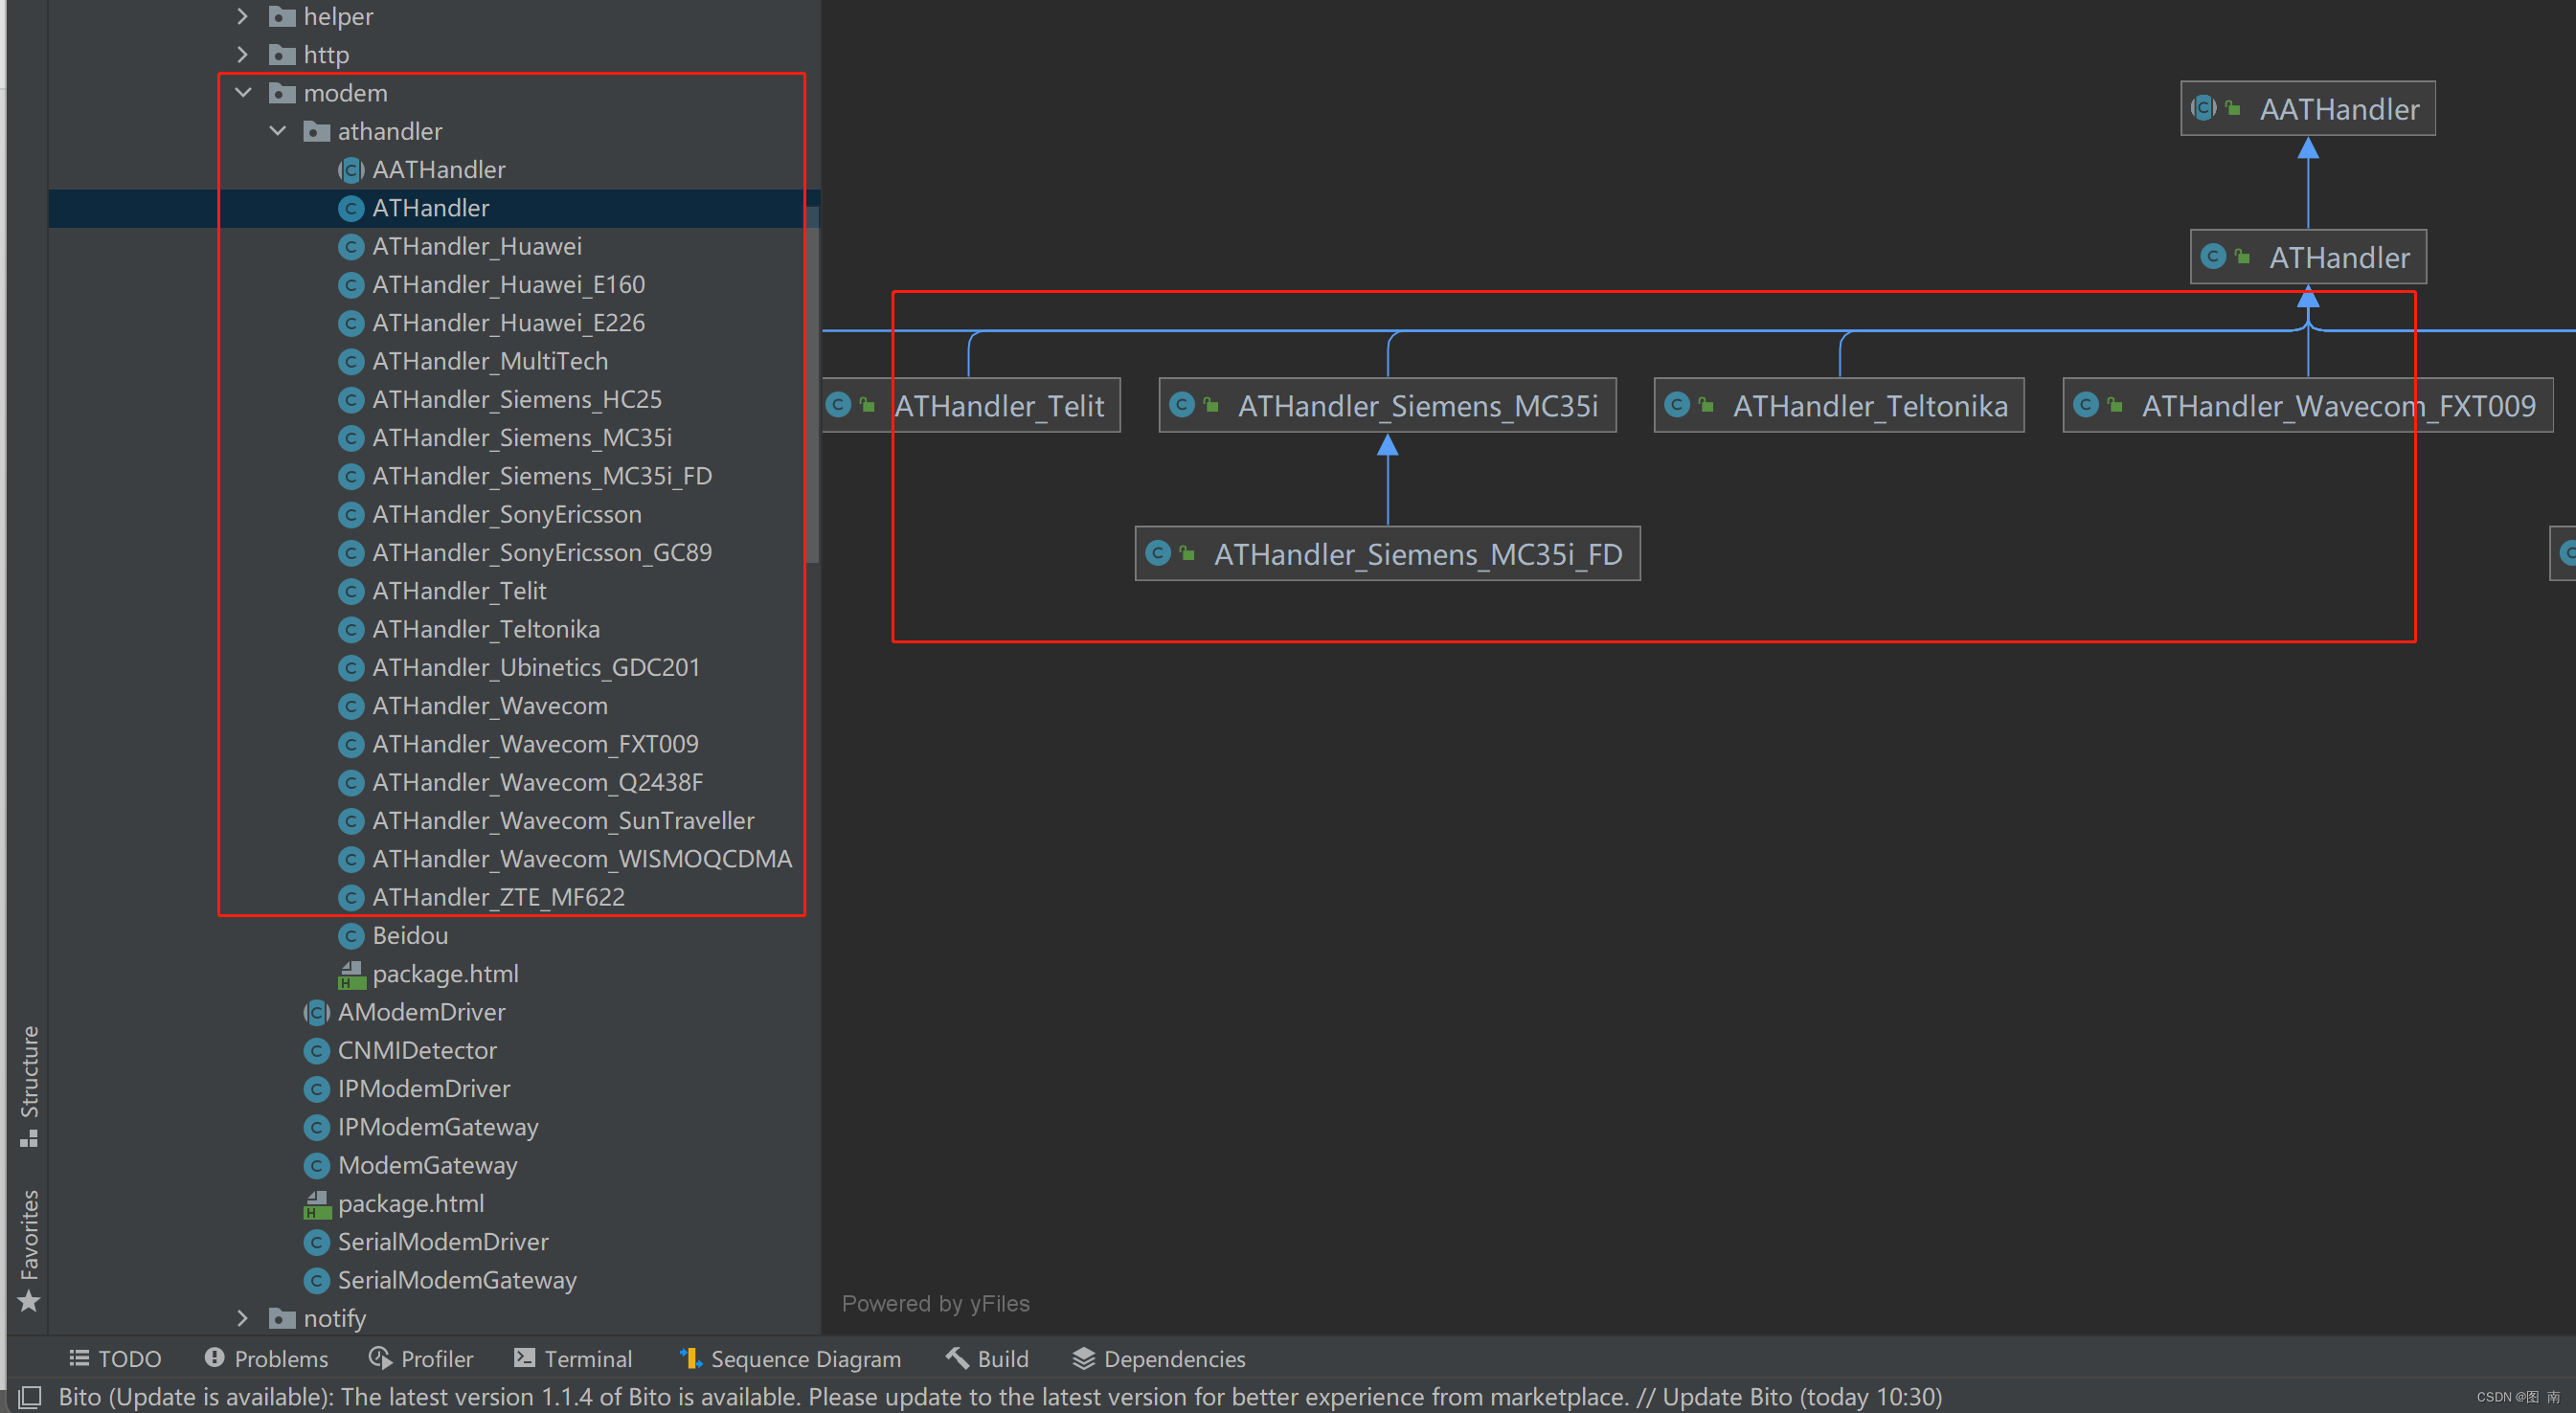
Task: Open the Build tool window
Action: [x=987, y=1358]
